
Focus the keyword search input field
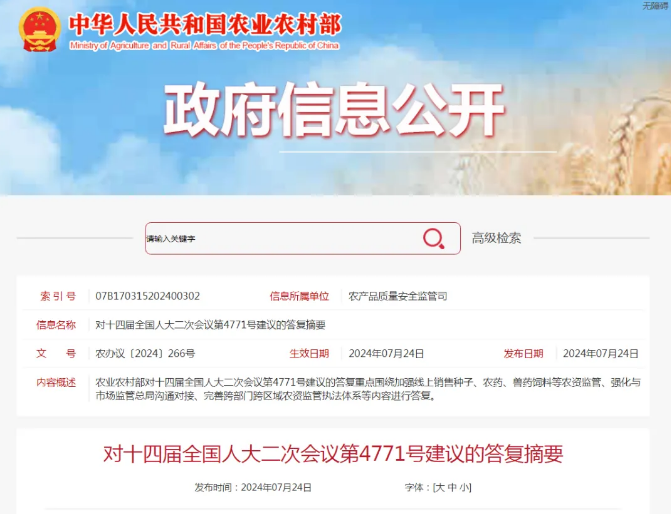280,238
